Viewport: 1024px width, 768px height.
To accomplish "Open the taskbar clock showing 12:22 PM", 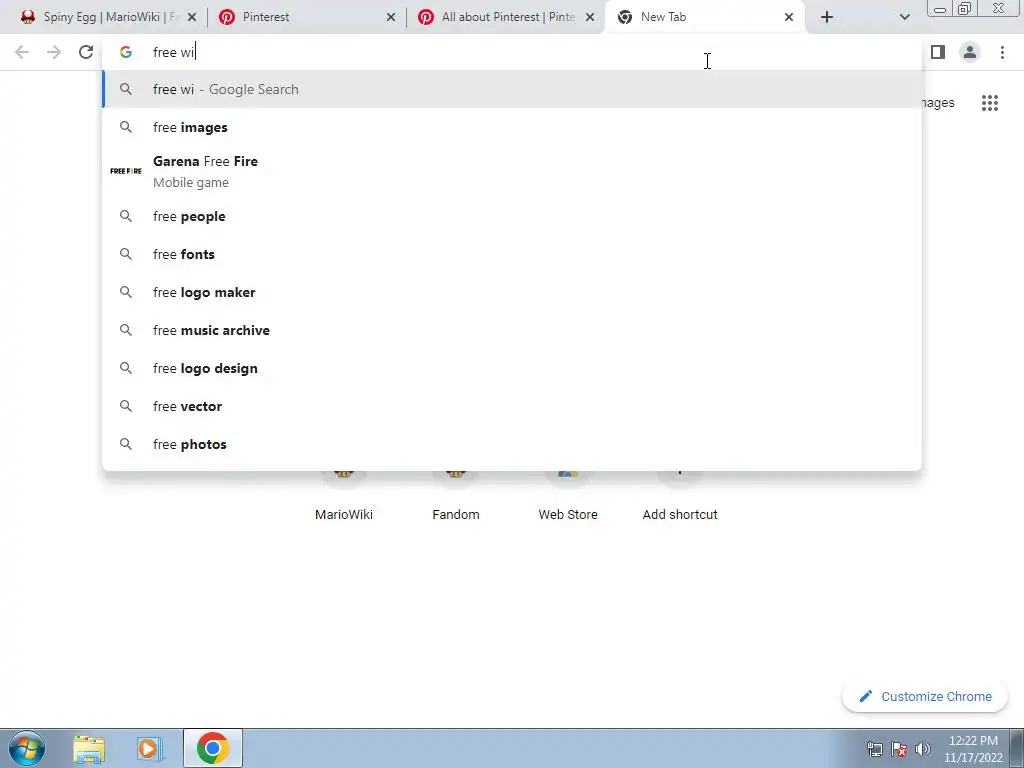I will tap(973, 749).
